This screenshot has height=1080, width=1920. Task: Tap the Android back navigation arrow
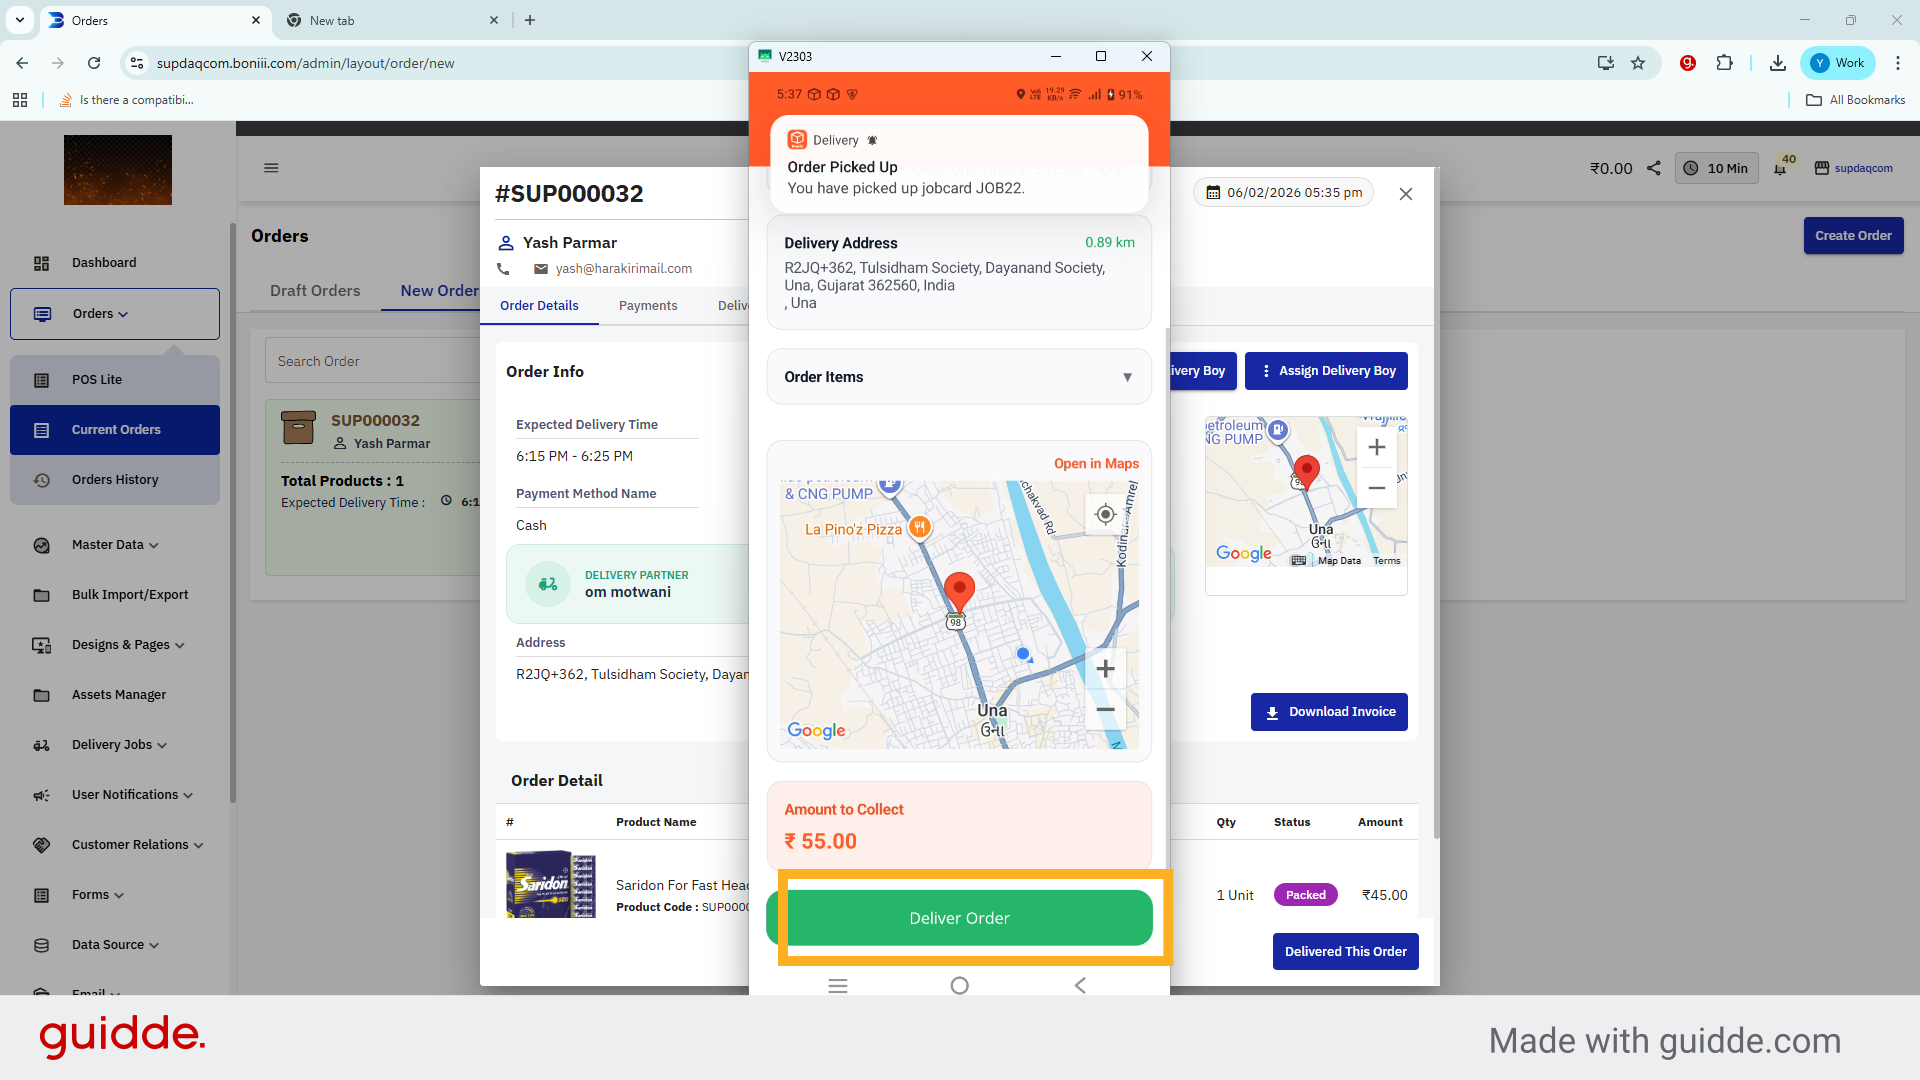[1080, 986]
